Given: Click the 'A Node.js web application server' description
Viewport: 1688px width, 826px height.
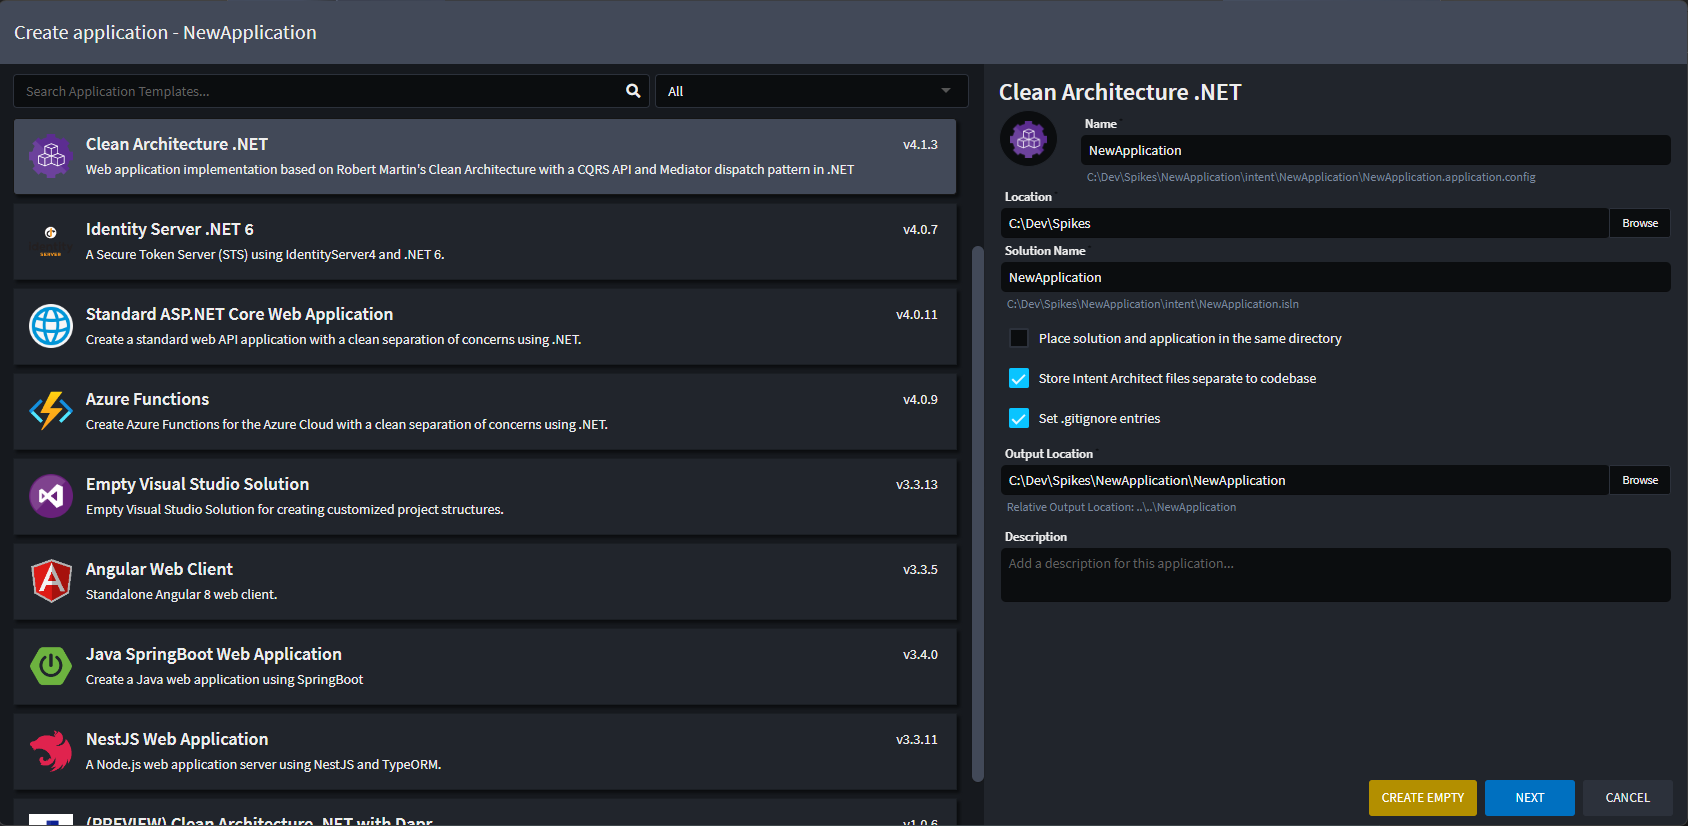Looking at the screenshot, I should coord(263,764).
